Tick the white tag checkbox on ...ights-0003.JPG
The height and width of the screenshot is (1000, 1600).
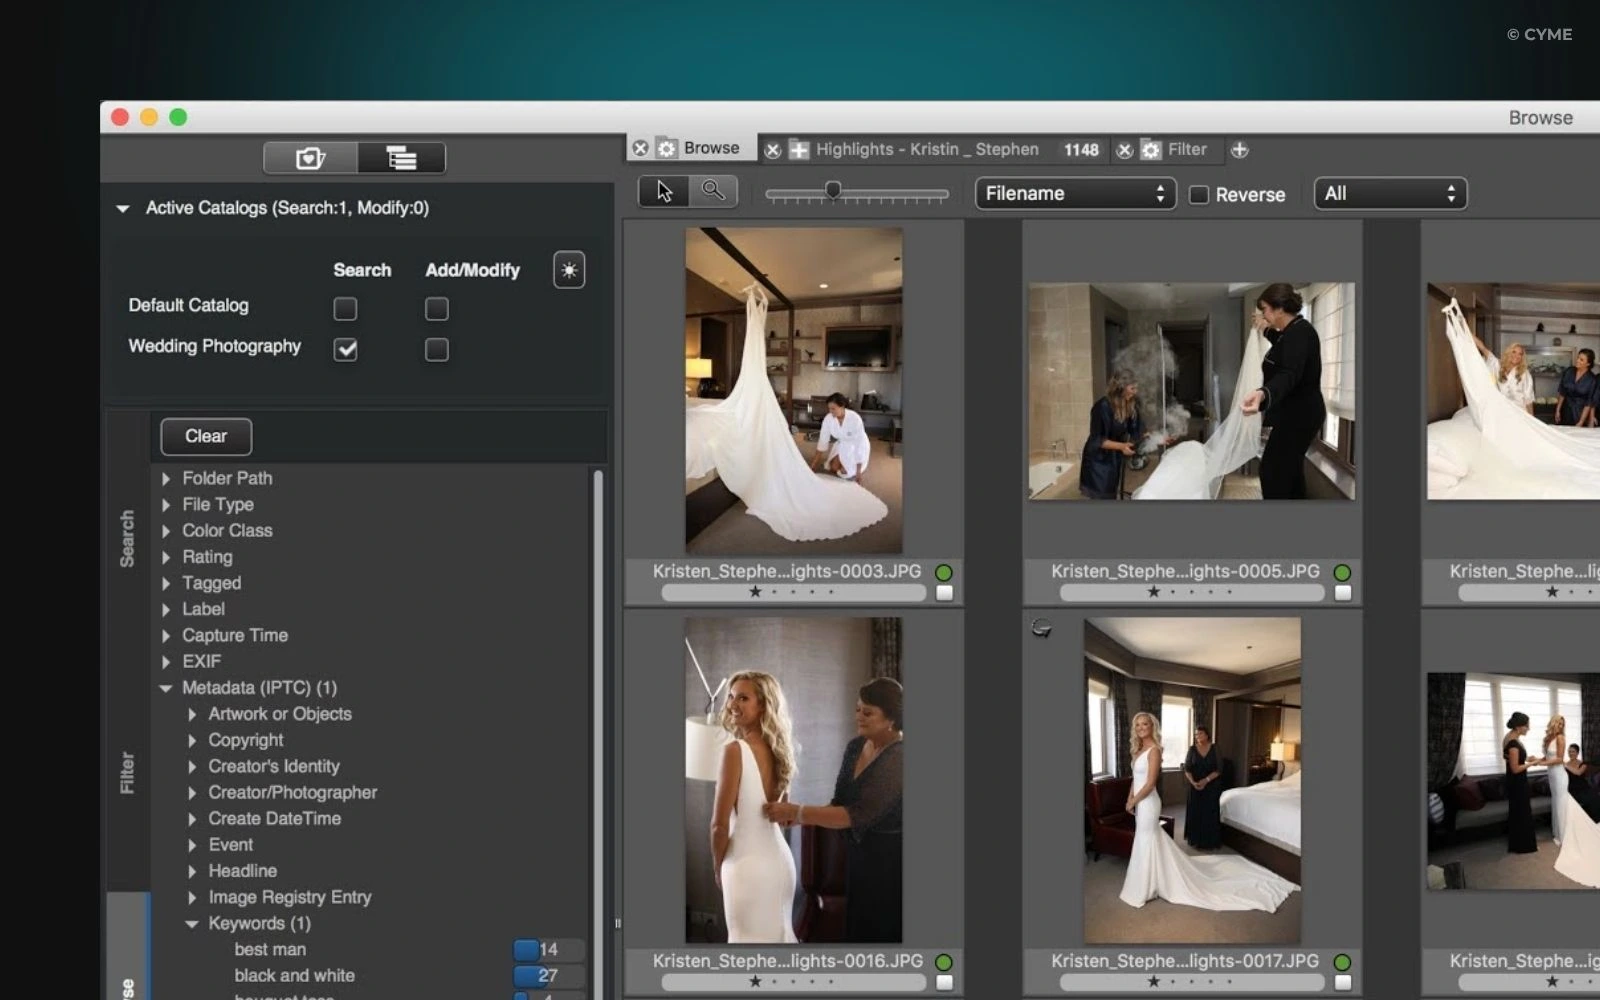tap(944, 593)
